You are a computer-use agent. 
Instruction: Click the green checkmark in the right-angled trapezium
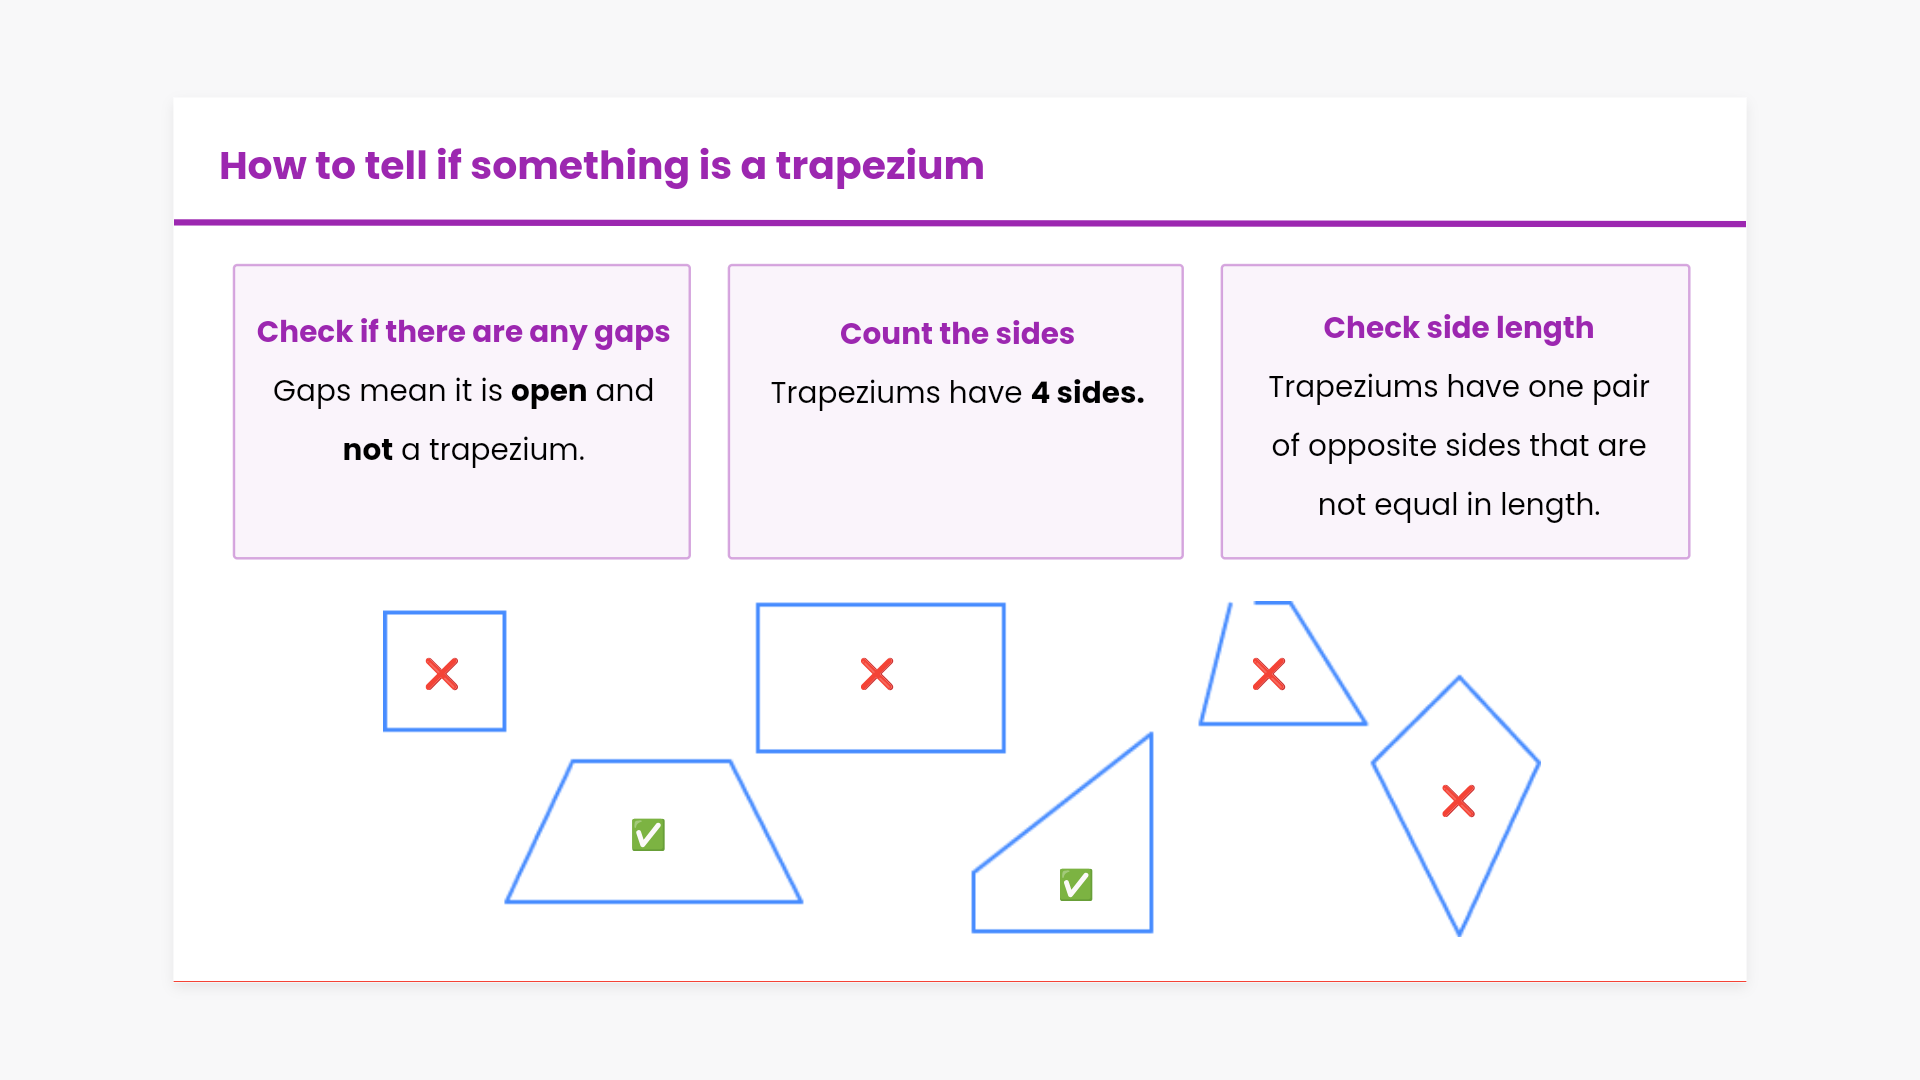click(1076, 885)
